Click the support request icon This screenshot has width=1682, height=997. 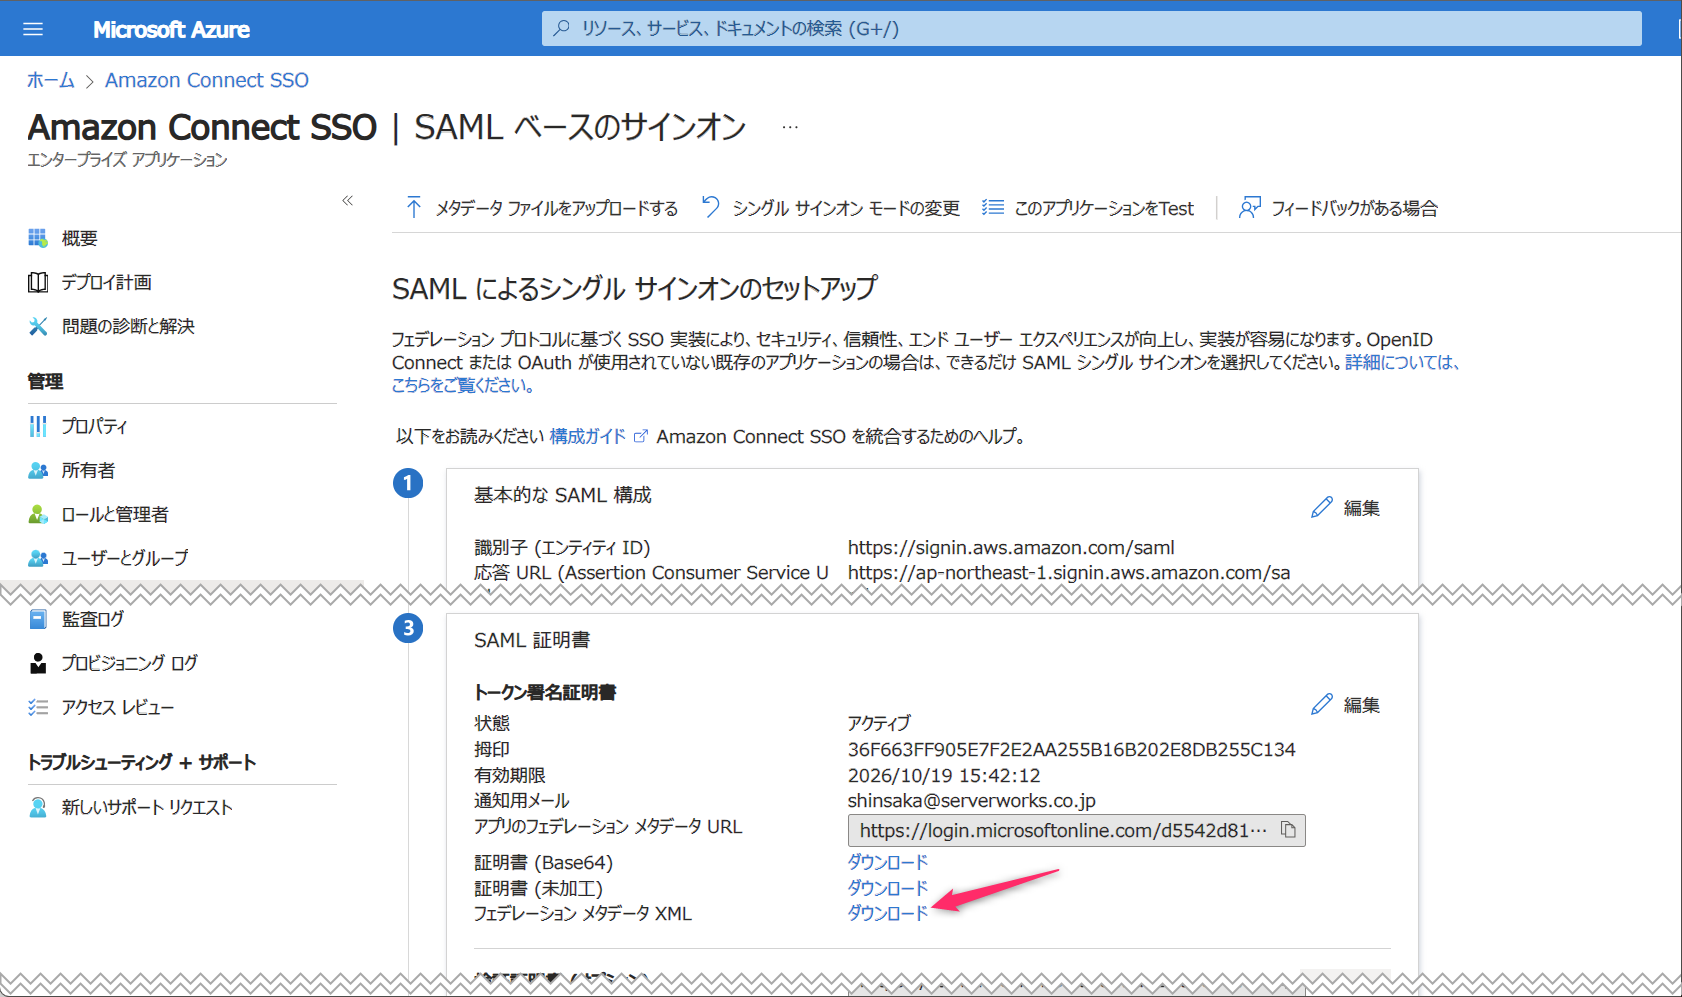click(x=38, y=807)
